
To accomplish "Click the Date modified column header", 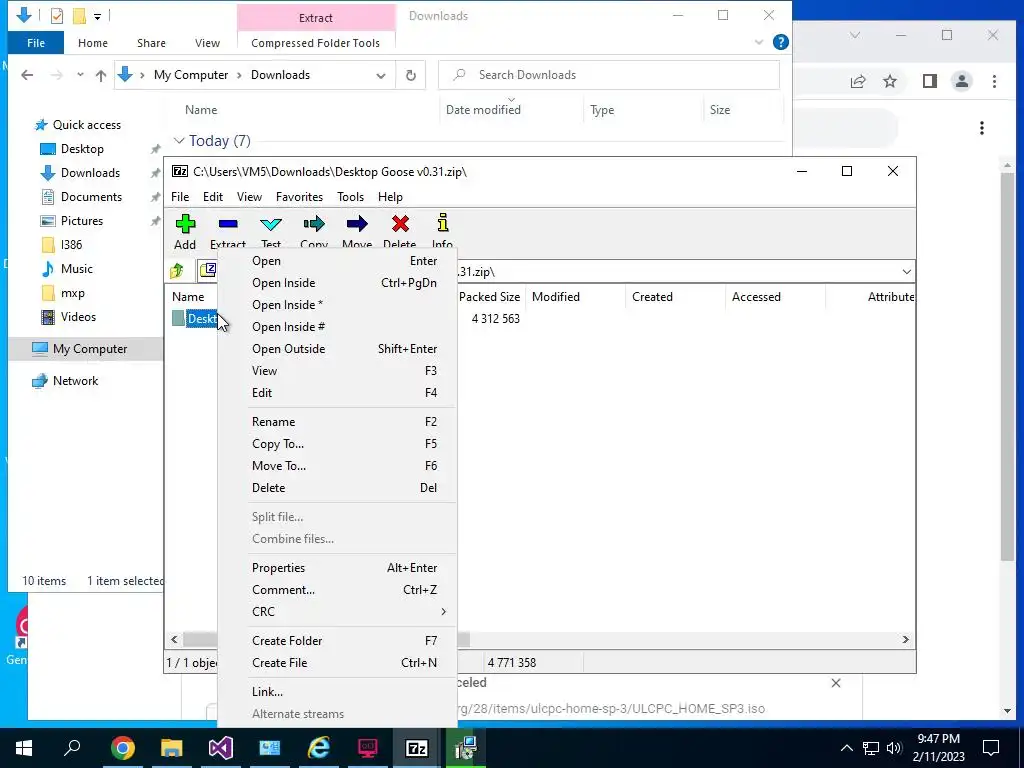I will point(483,110).
